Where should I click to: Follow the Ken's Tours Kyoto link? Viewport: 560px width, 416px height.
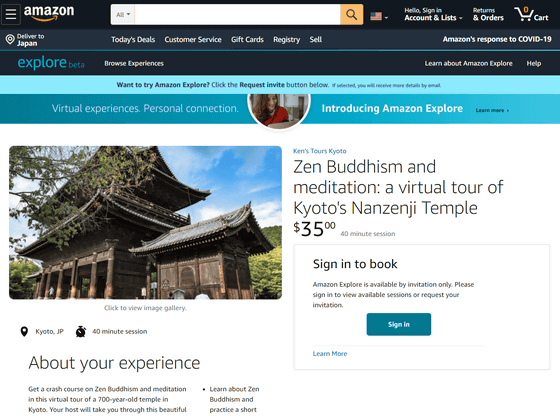click(320, 151)
